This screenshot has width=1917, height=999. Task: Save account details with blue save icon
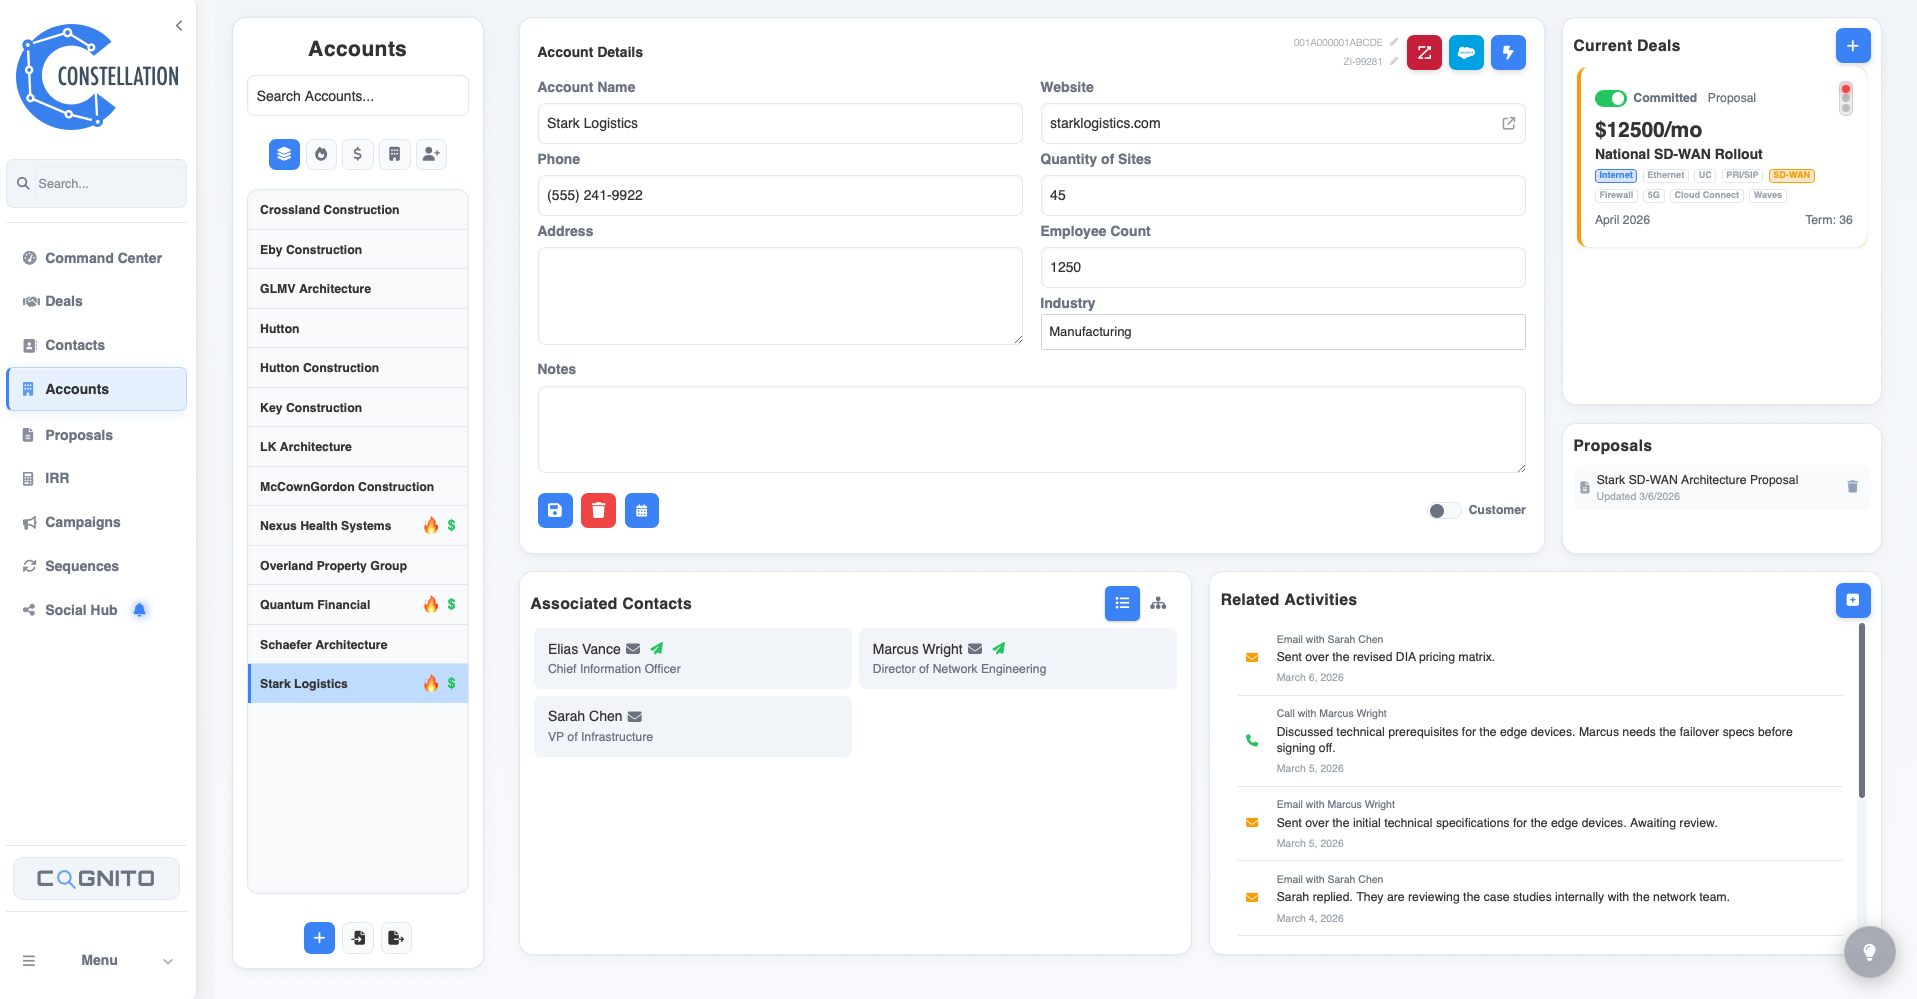tap(555, 510)
